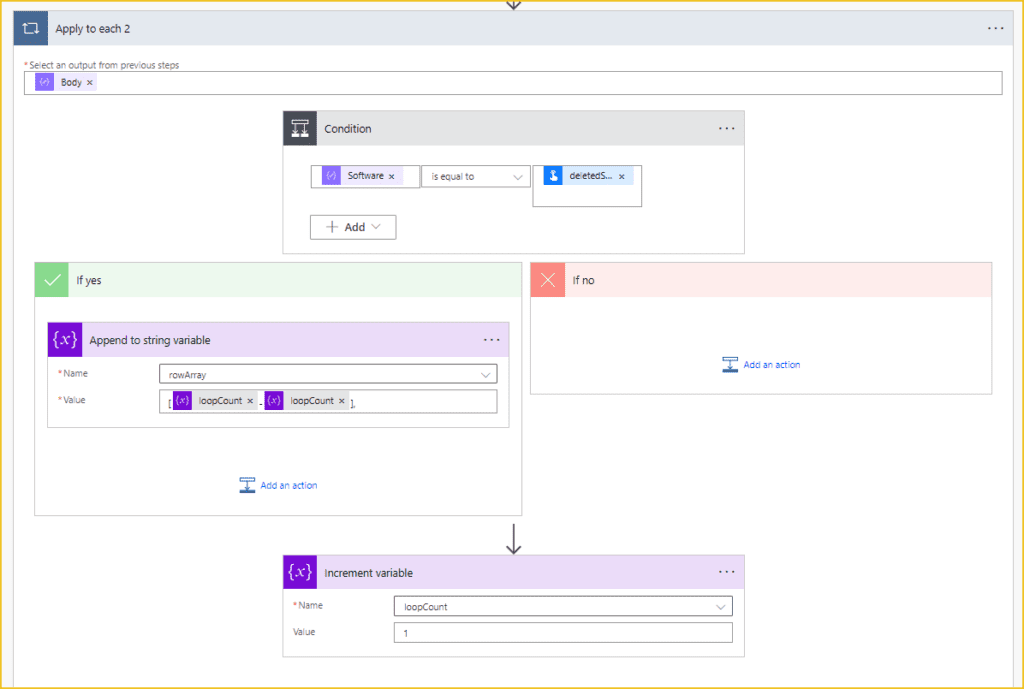
Task: Open the Apply to each 2 ellipsis menu
Action: point(995,28)
